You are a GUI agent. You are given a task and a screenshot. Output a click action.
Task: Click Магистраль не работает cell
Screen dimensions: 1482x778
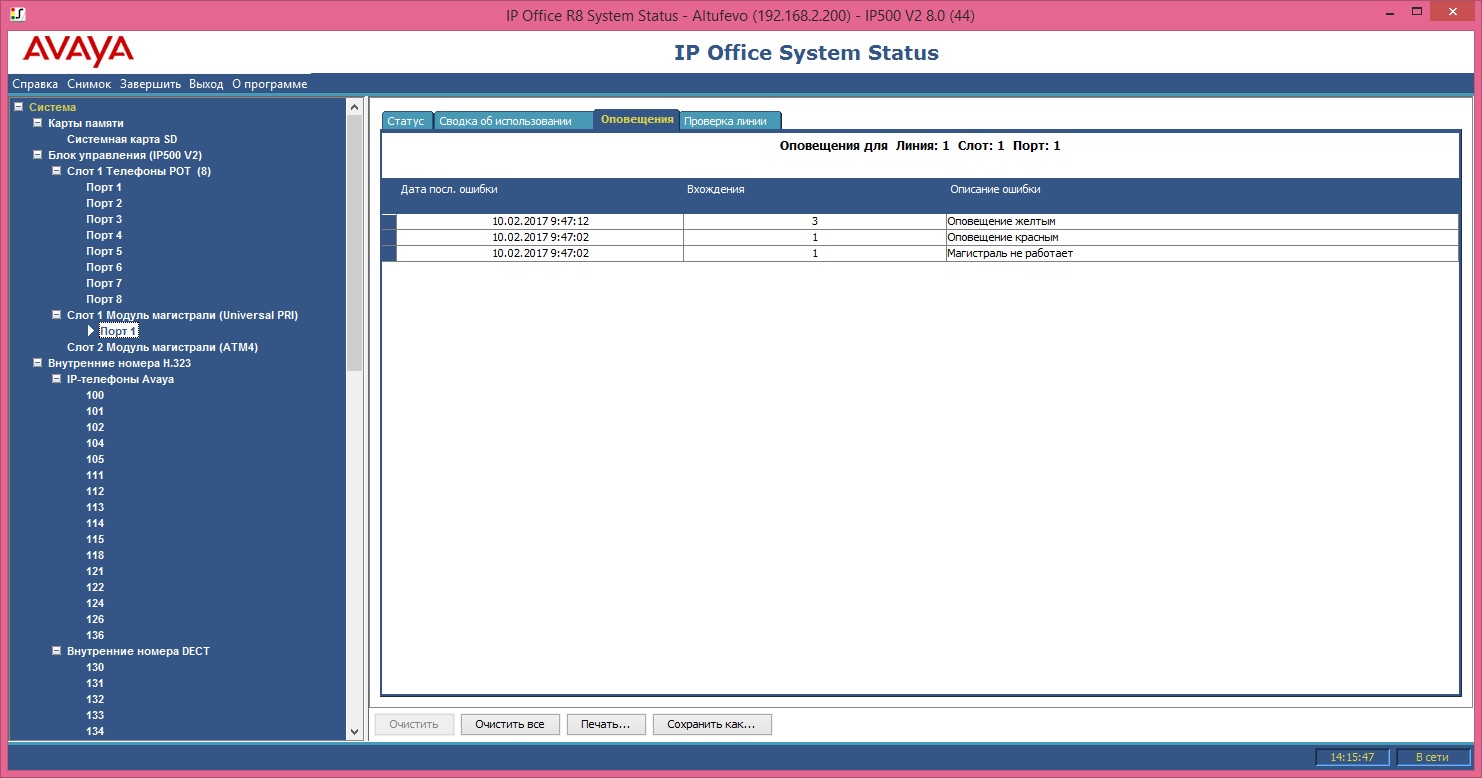point(1201,253)
